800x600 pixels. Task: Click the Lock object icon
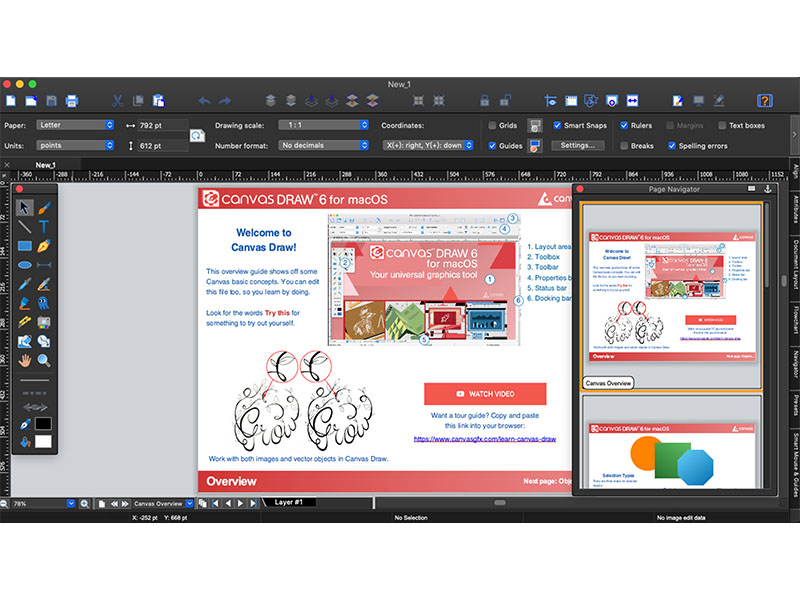[x=484, y=101]
